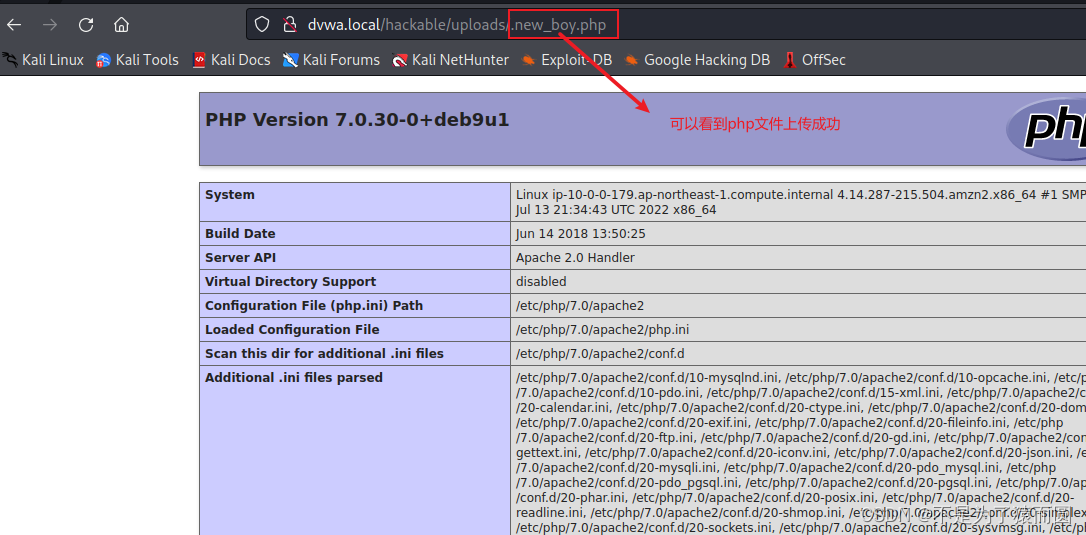Open the Kali Docs bookmark
Screen dimensions: 1086x535
click(x=231, y=60)
